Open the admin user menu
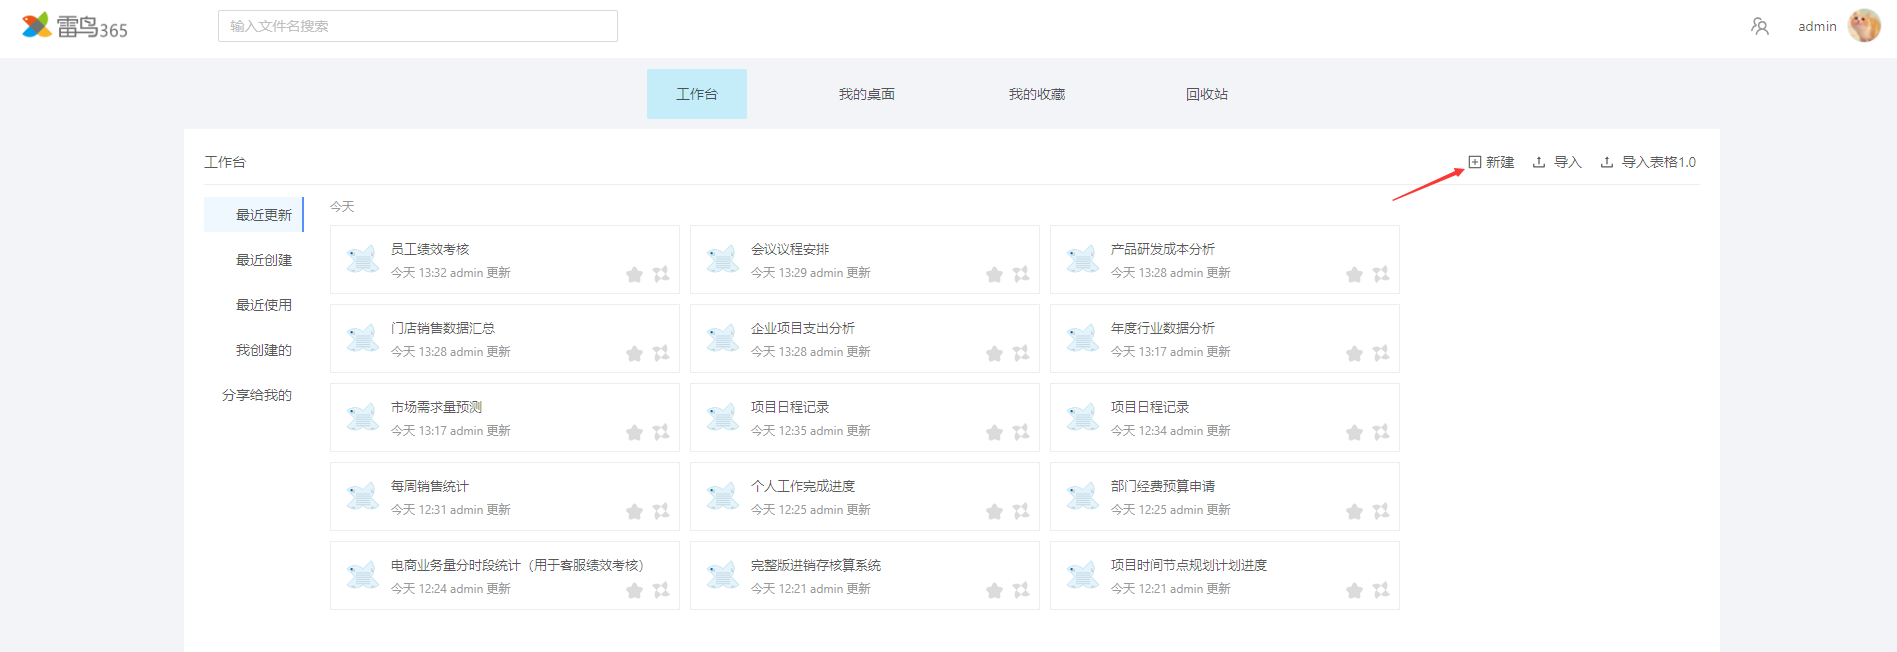Image resolution: width=1897 pixels, height=652 pixels. (x=1817, y=27)
